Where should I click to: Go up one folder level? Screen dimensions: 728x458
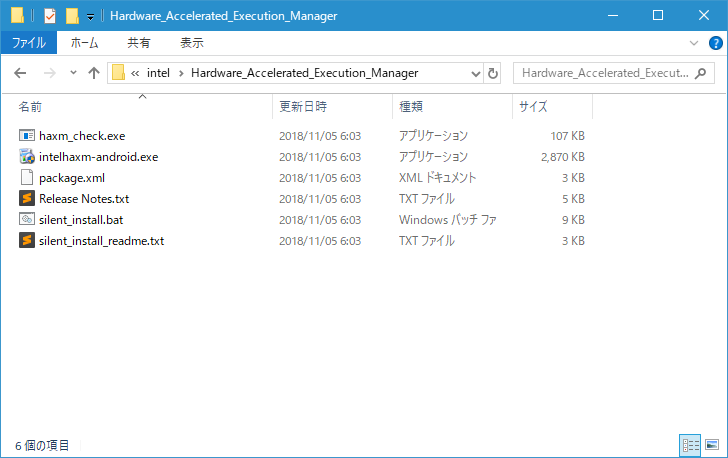tap(94, 73)
